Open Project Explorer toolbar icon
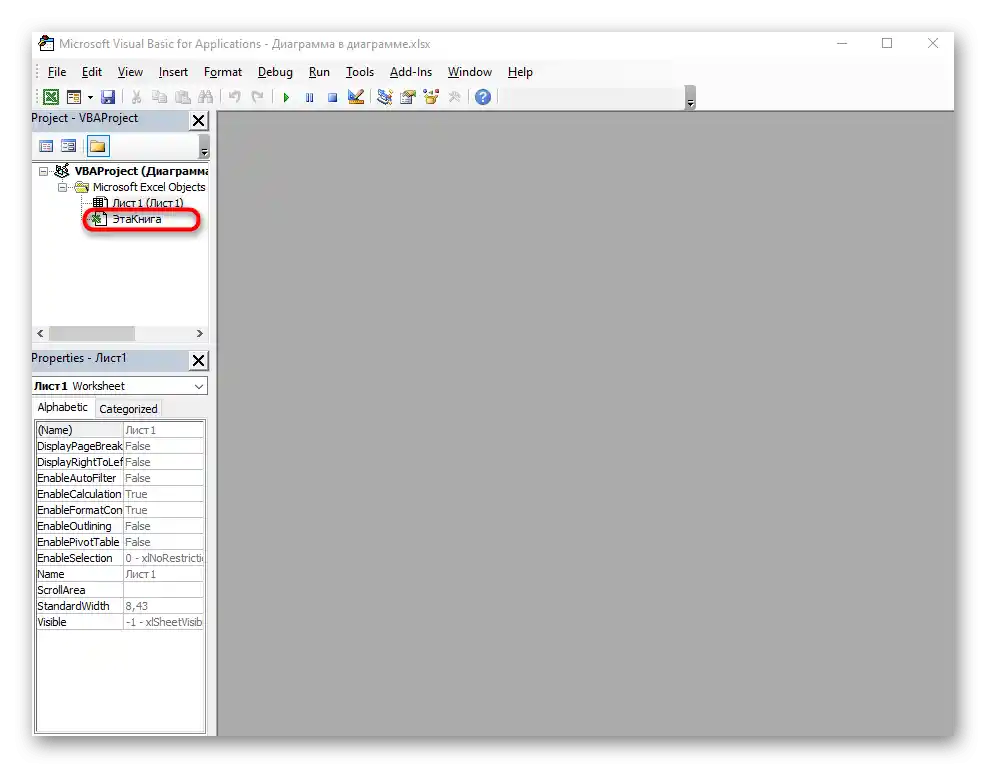Image resolution: width=986 pixels, height=768 pixels. (x=384, y=97)
